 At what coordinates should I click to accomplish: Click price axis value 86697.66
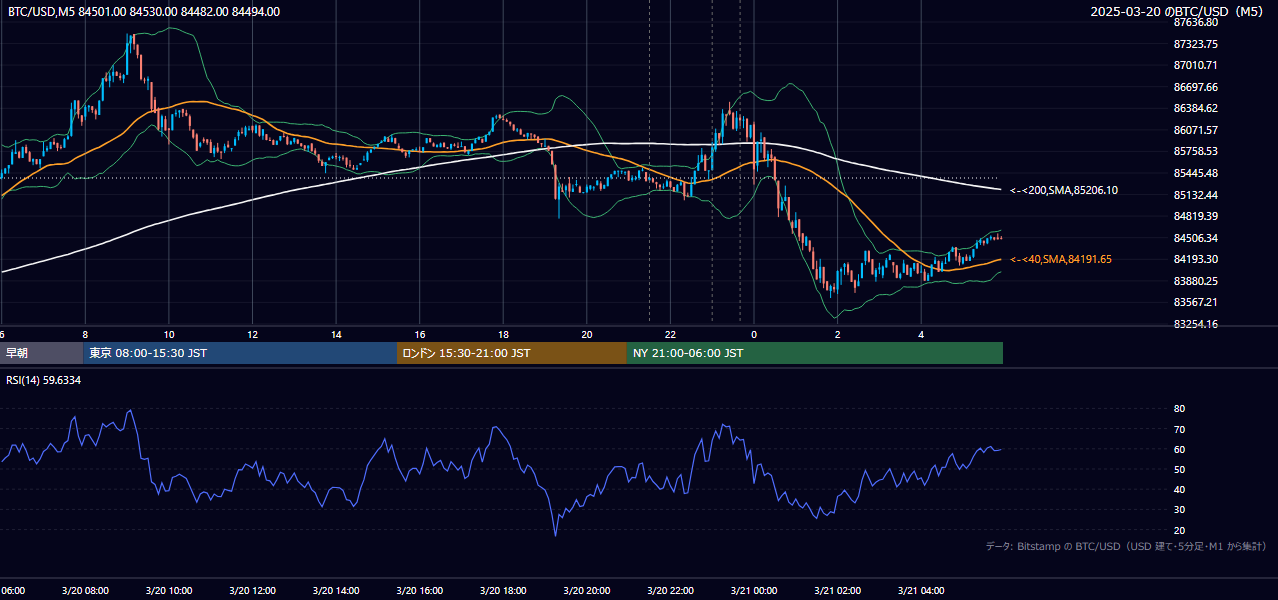1195,87
